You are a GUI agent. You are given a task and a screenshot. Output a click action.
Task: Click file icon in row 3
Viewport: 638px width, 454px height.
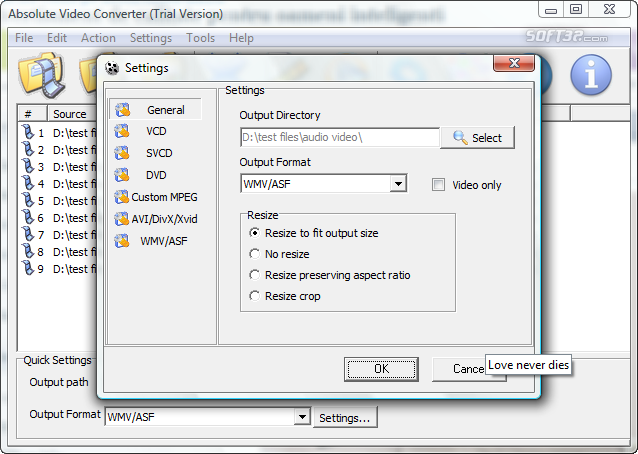(28, 166)
